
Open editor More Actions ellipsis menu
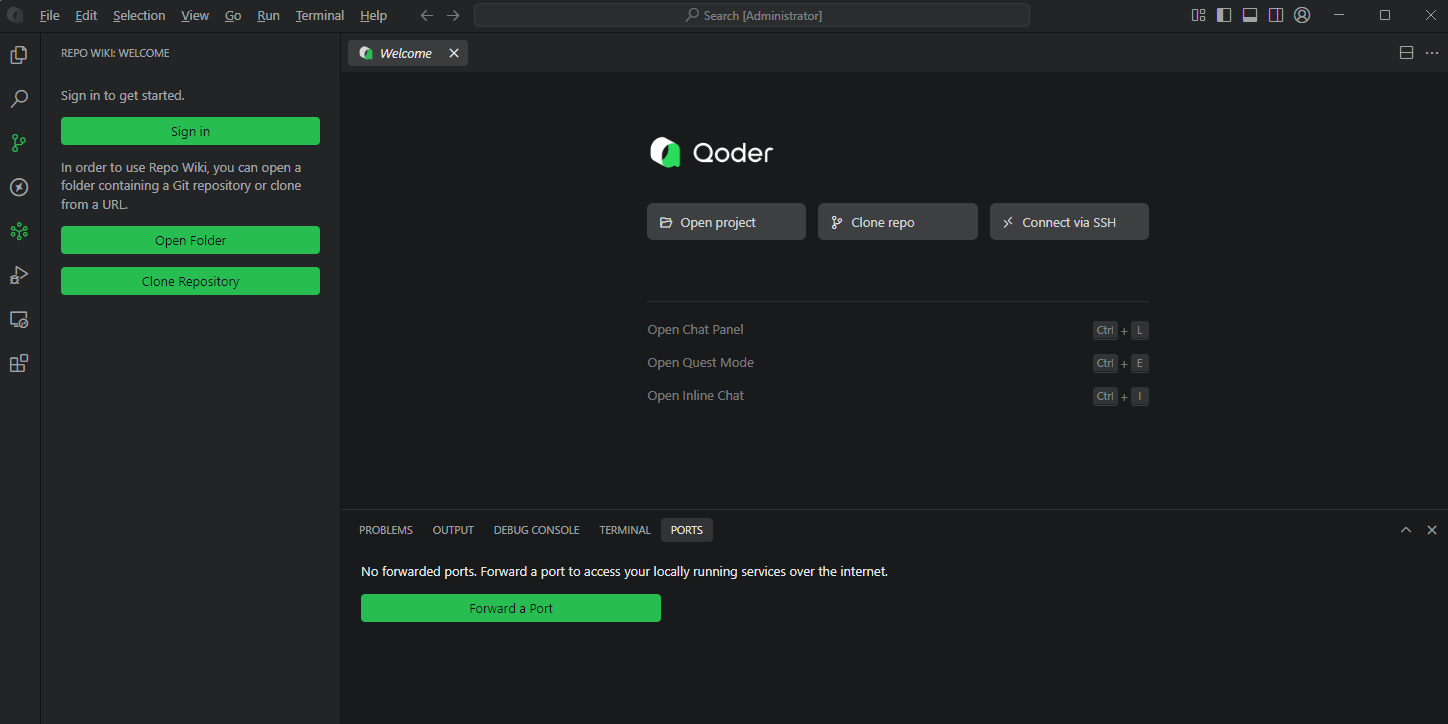coord(1432,53)
